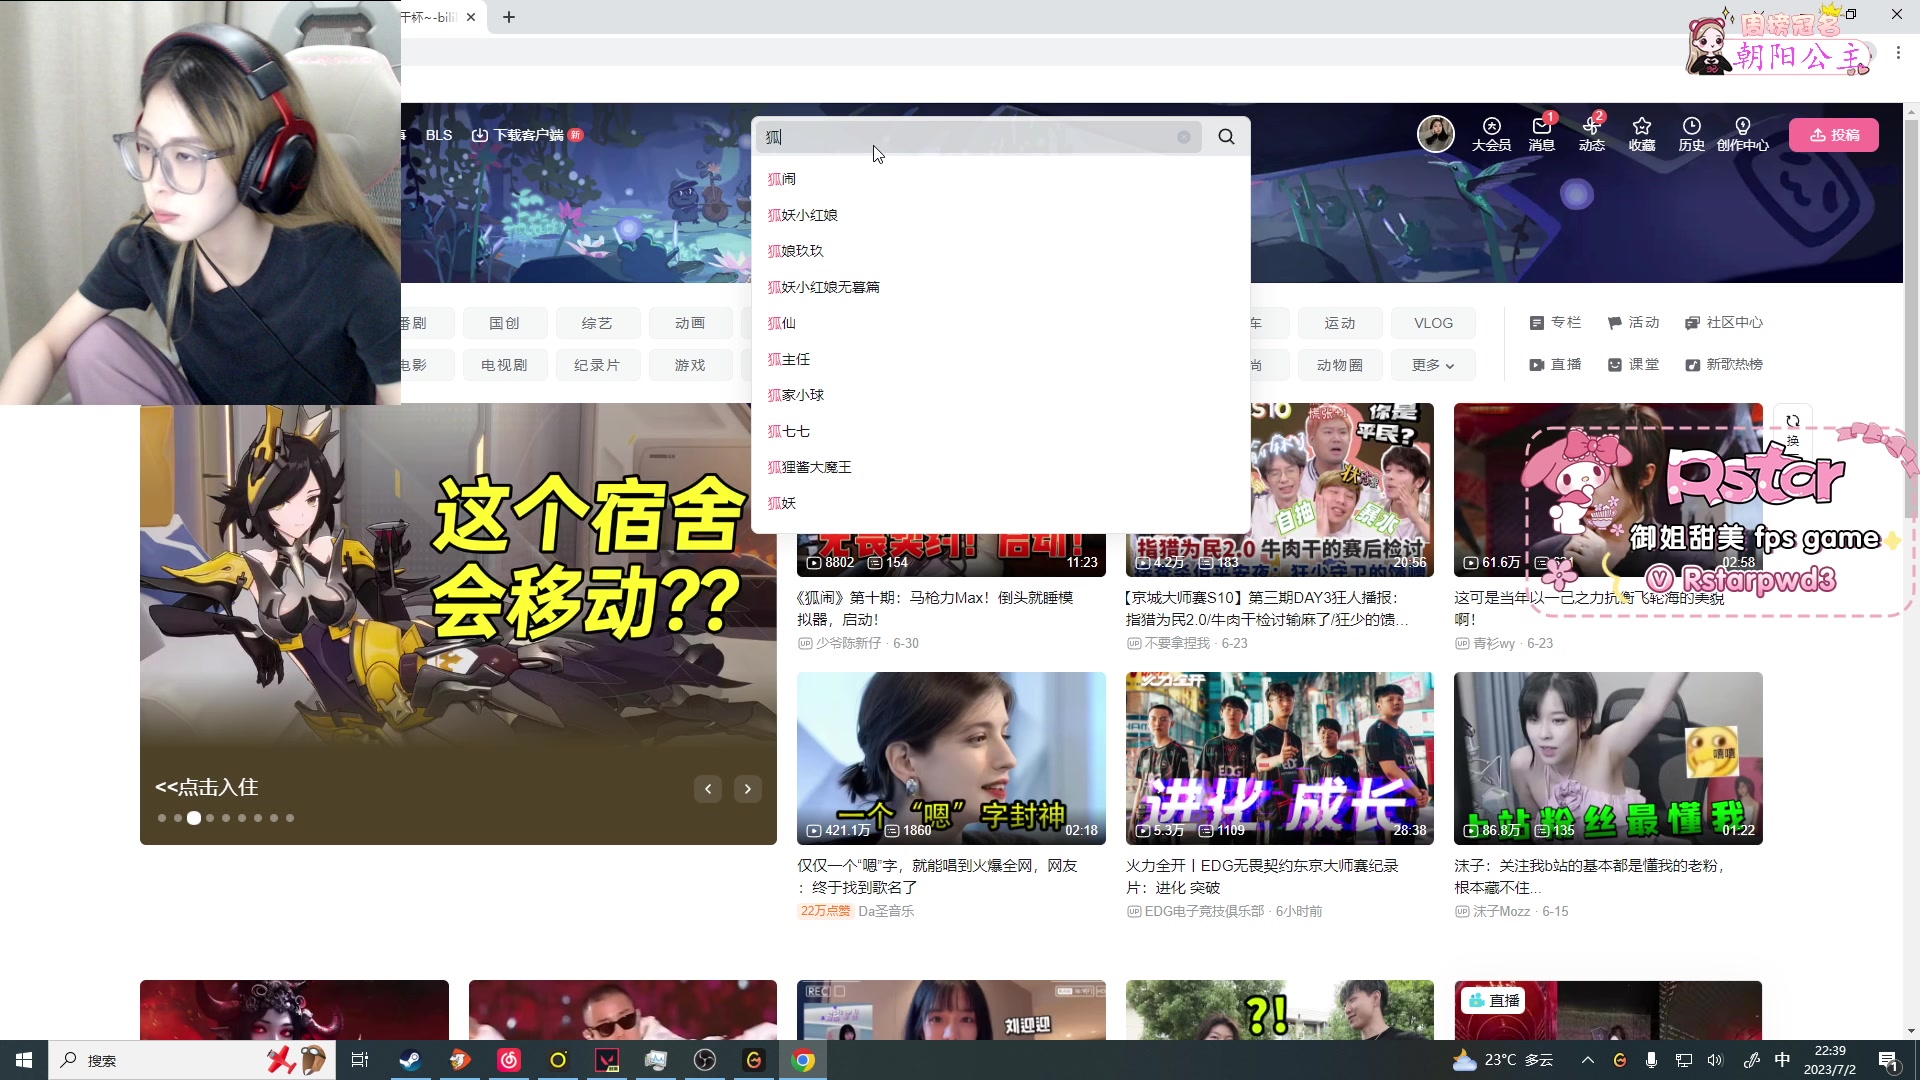Open OBS from the taskbar

(705, 1060)
